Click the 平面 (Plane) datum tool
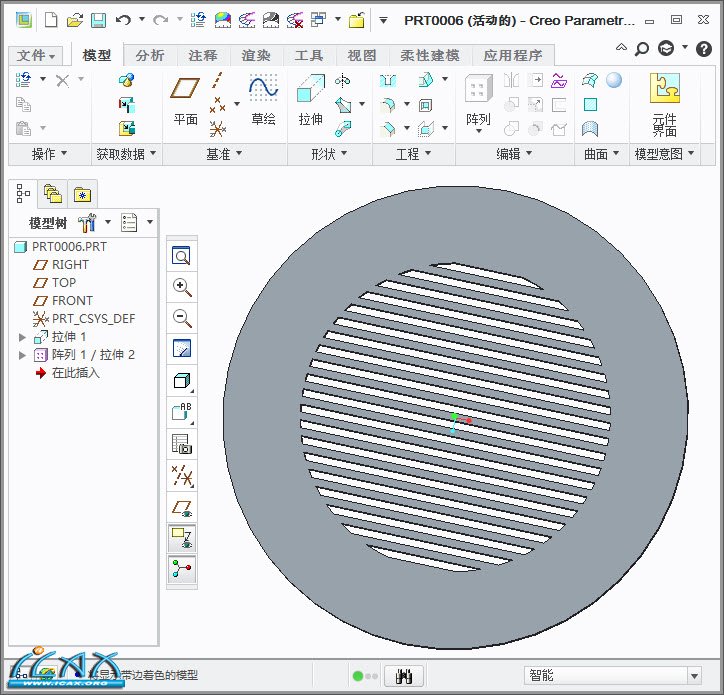The height and width of the screenshot is (695, 724). click(x=185, y=100)
